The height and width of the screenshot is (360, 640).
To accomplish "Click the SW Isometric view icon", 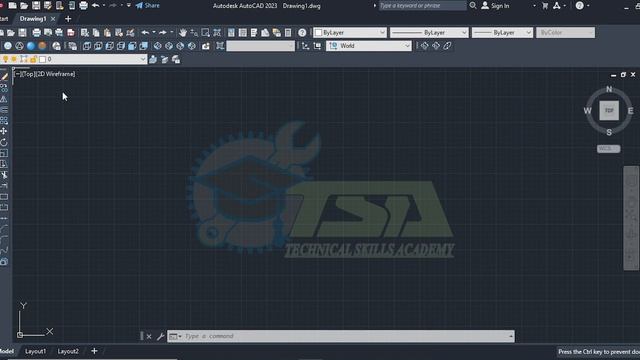I will pyautogui.click(x=157, y=46).
